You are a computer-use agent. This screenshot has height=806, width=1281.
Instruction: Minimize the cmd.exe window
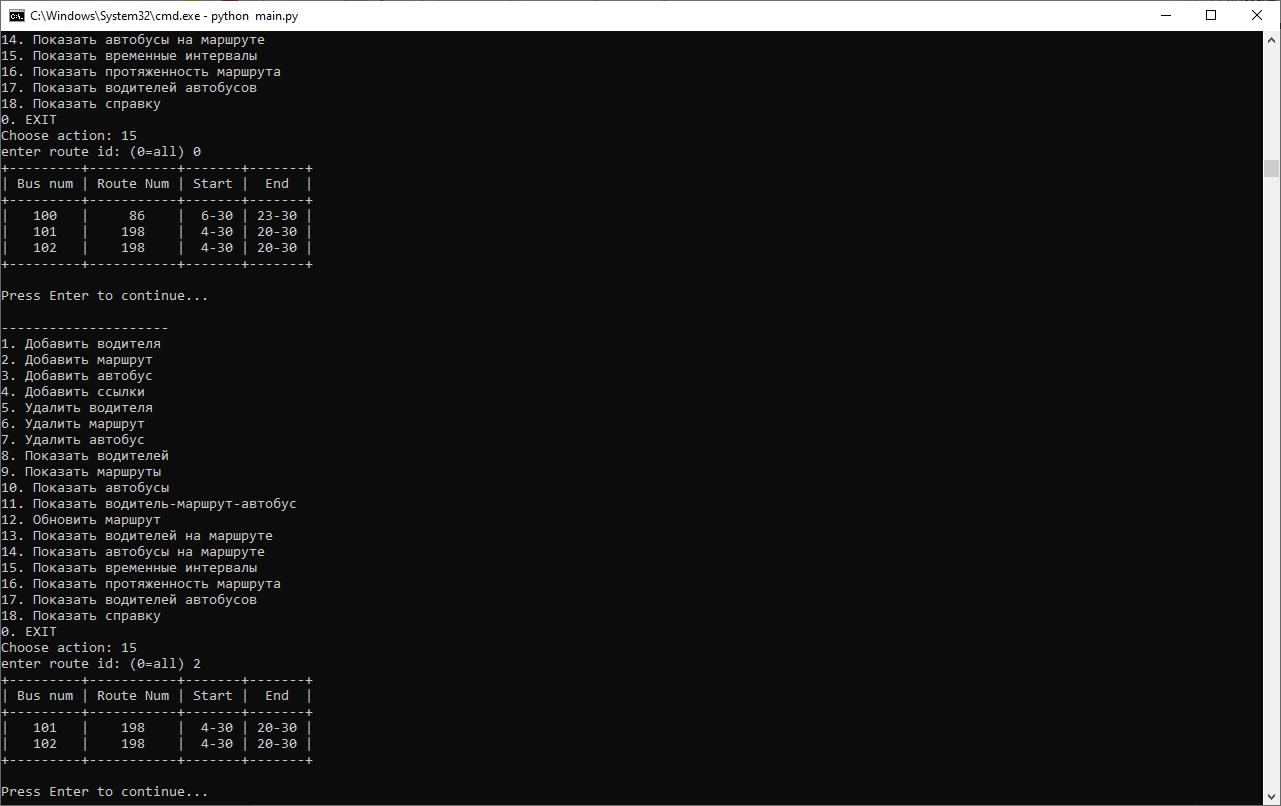coord(1165,15)
